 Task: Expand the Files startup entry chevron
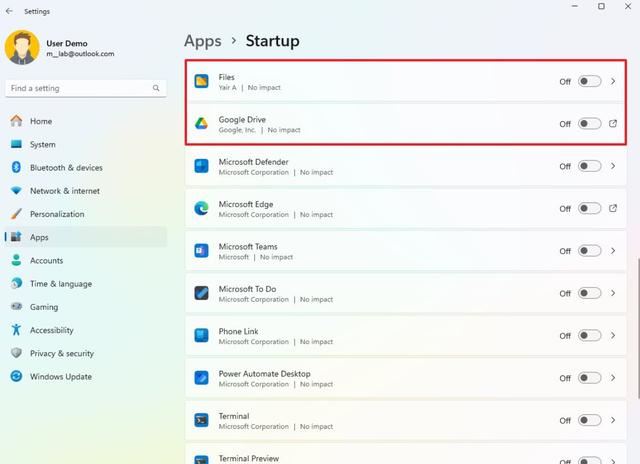pos(613,82)
